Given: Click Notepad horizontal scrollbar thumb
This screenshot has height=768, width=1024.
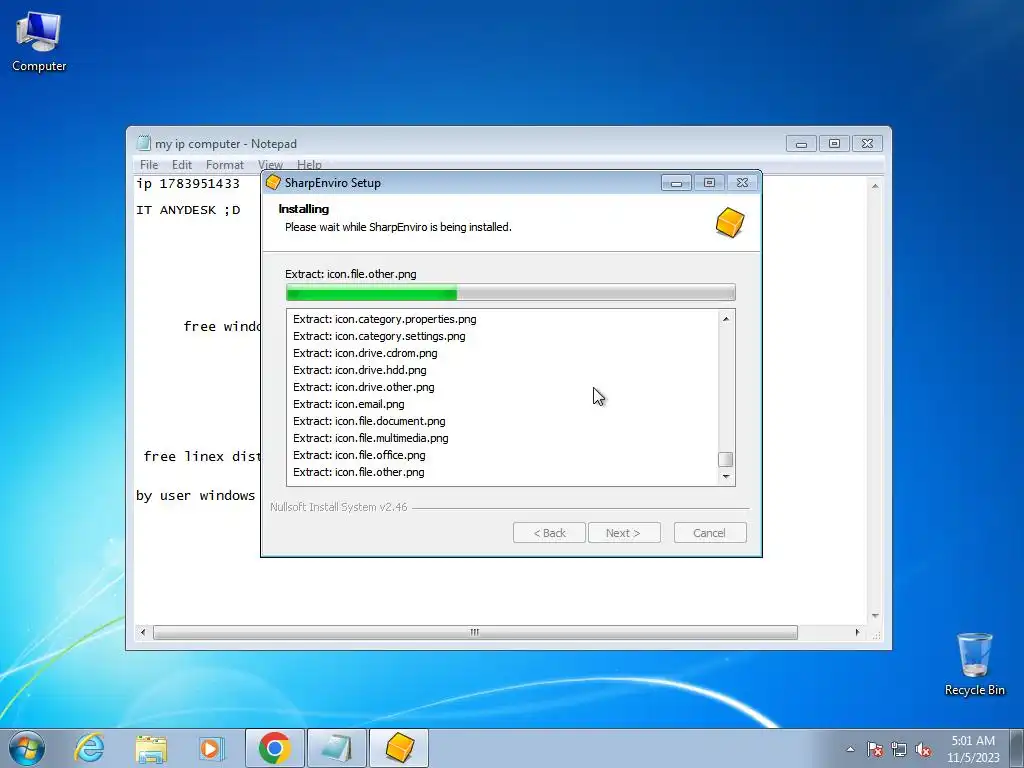Looking at the screenshot, I should click(x=475, y=632).
